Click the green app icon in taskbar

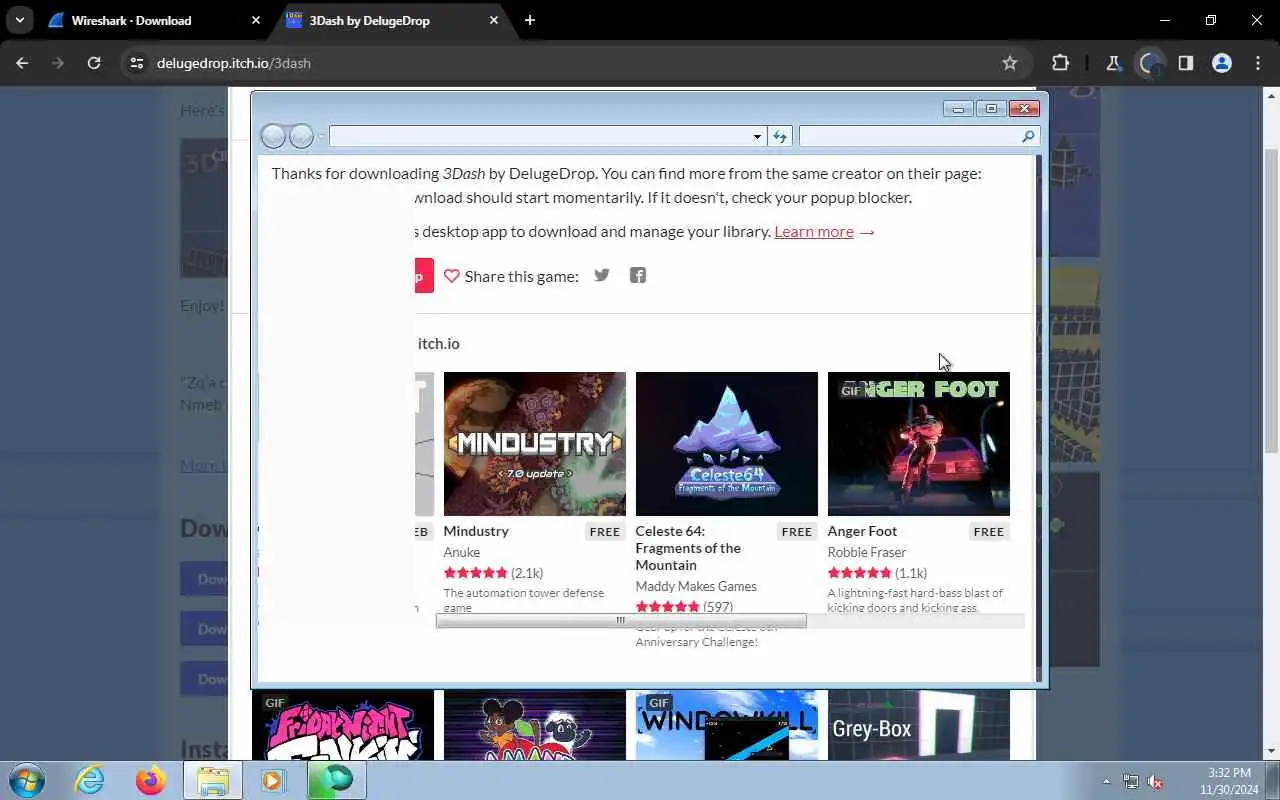click(337, 780)
